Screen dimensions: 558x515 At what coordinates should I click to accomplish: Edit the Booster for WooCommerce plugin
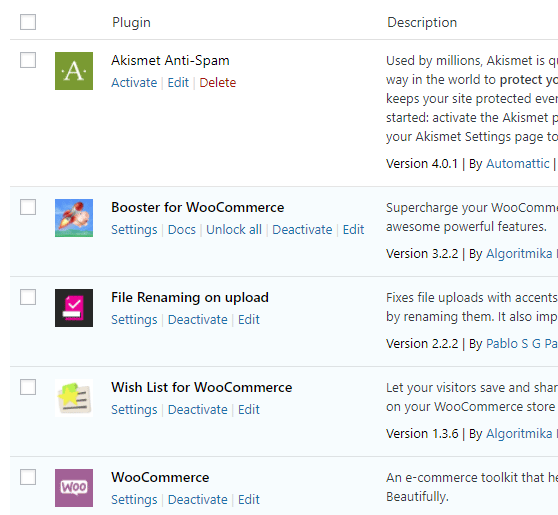click(x=353, y=230)
